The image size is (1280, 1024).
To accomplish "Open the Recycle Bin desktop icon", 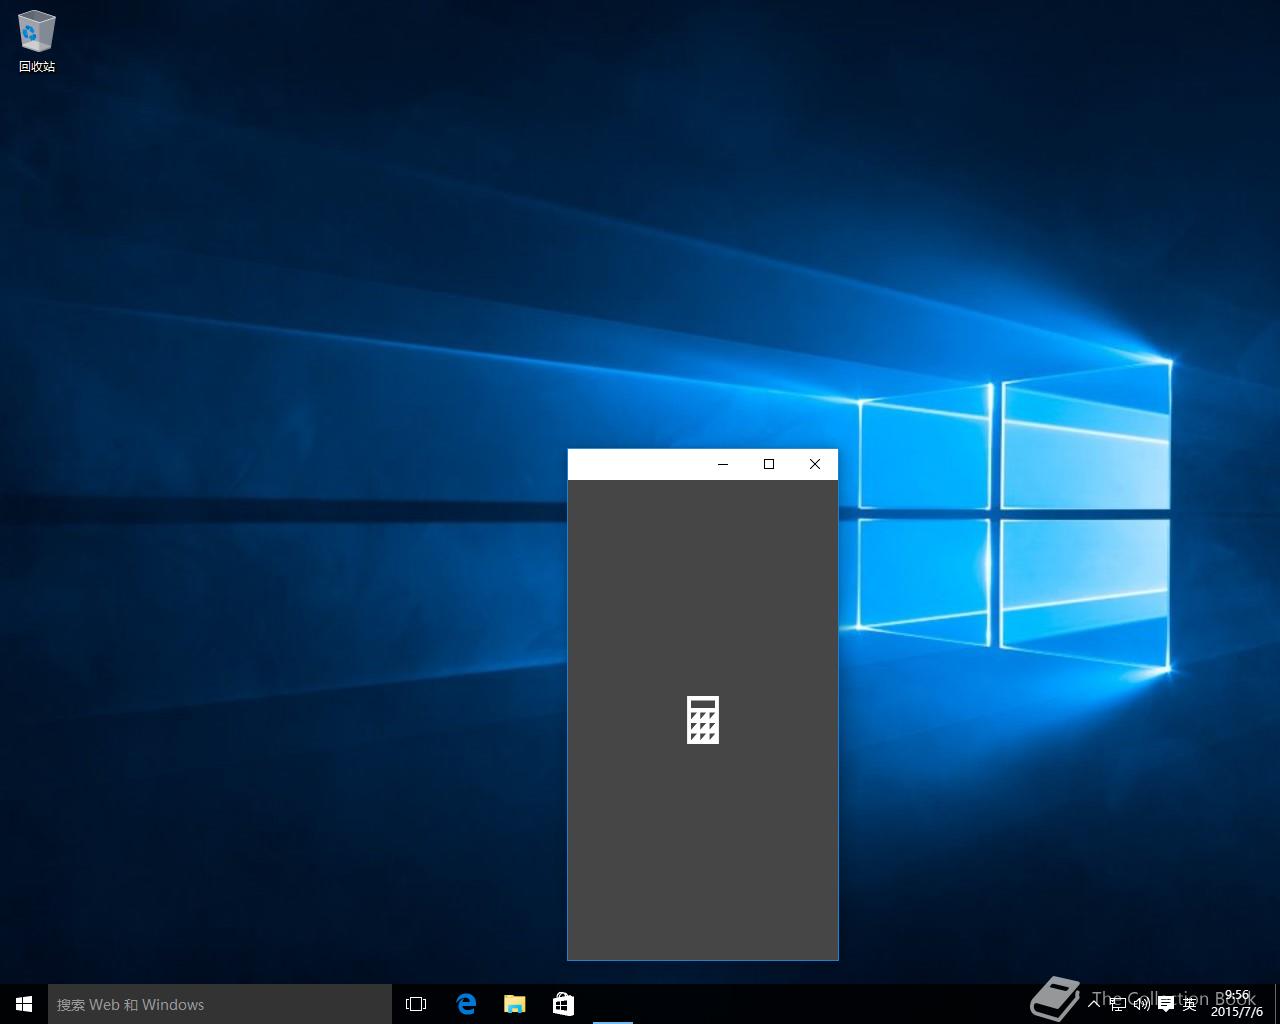I will [x=37, y=42].
